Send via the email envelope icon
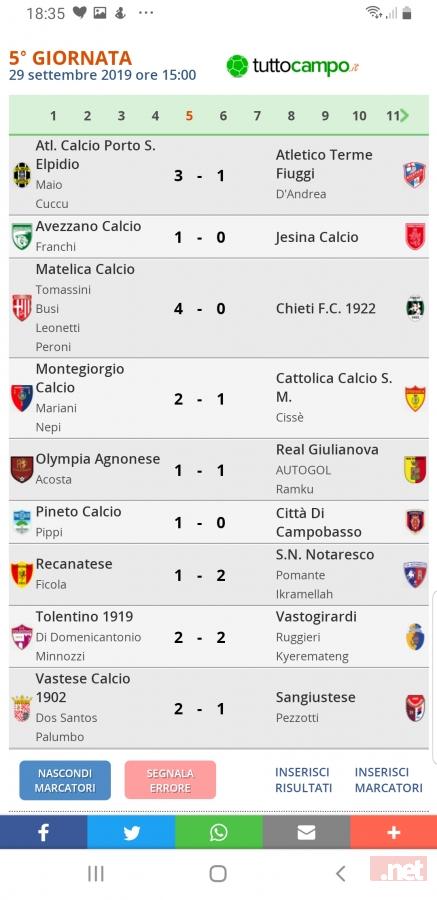 (x=306, y=832)
